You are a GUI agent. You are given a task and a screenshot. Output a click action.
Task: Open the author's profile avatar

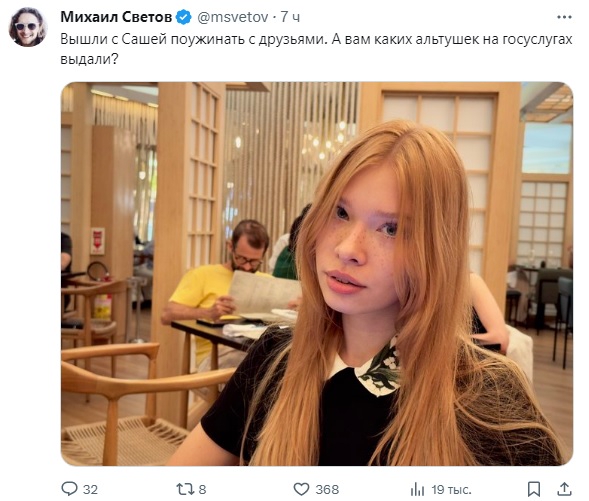tap(28, 27)
